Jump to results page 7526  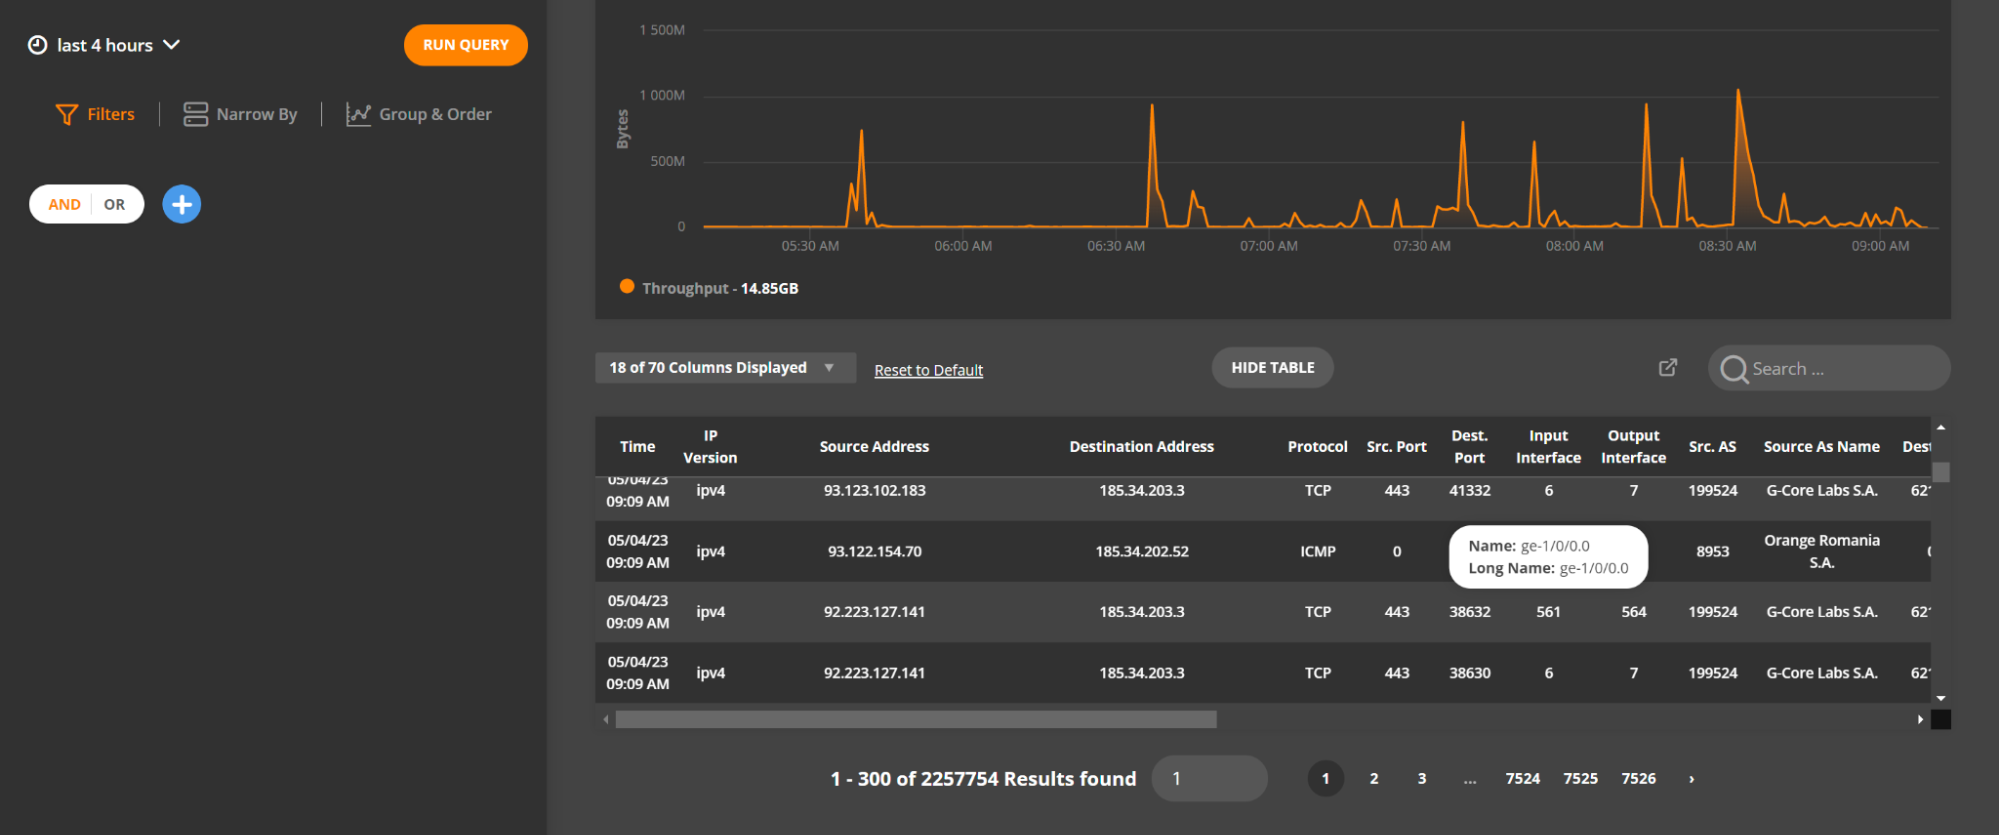(x=1638, y=779)
